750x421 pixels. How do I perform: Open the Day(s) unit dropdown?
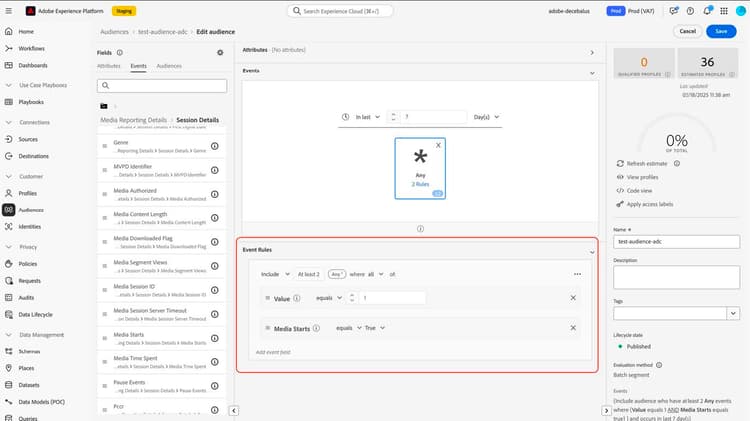click(x=486, y=117)
